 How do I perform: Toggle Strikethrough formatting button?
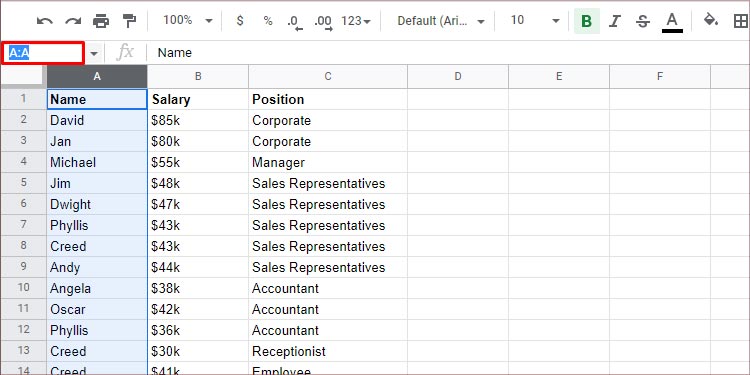coord(643,21)
